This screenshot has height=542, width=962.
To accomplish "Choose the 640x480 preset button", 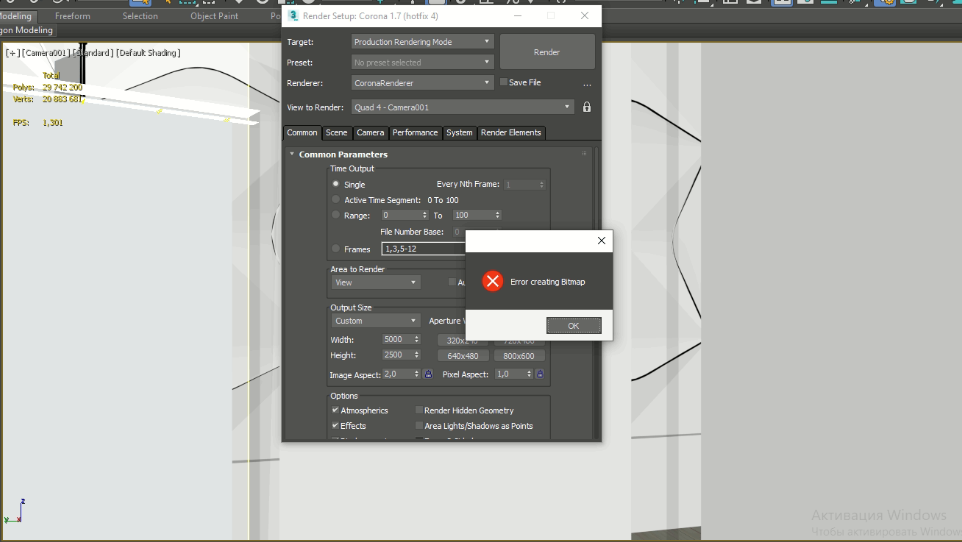I will click(463, 356).
